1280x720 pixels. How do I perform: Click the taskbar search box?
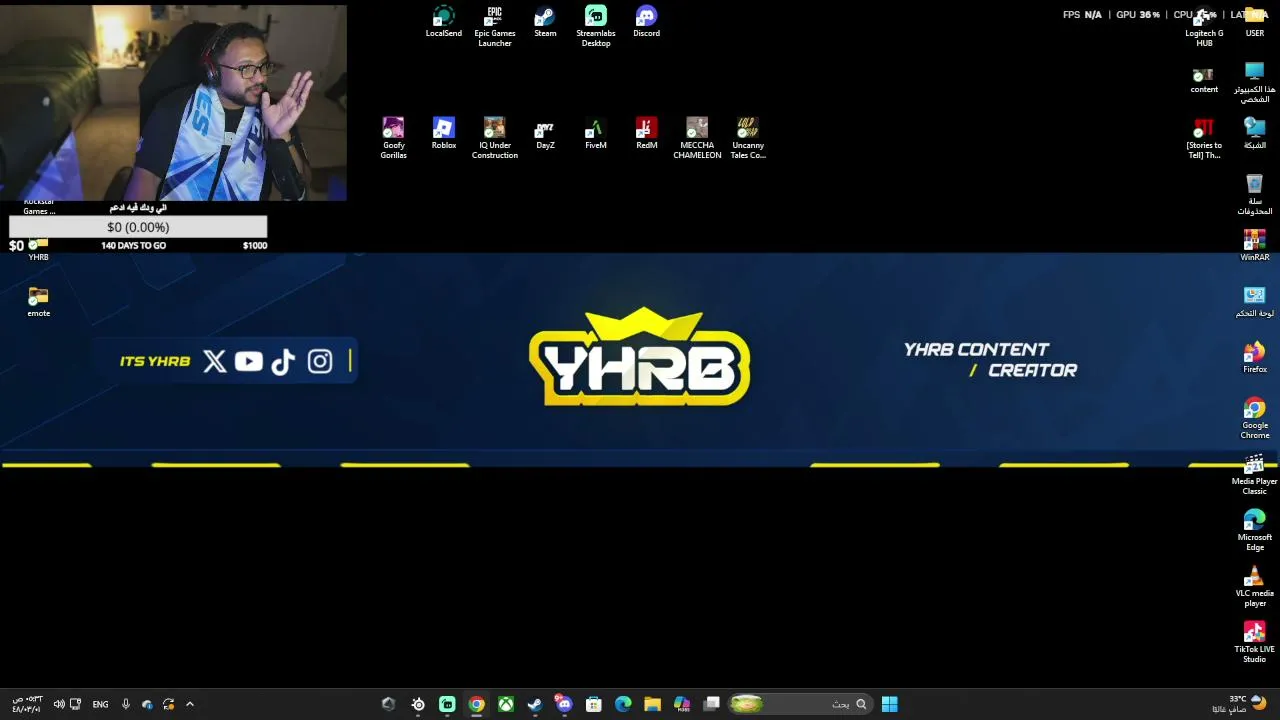pyautogui.click(x=800, y=704)
